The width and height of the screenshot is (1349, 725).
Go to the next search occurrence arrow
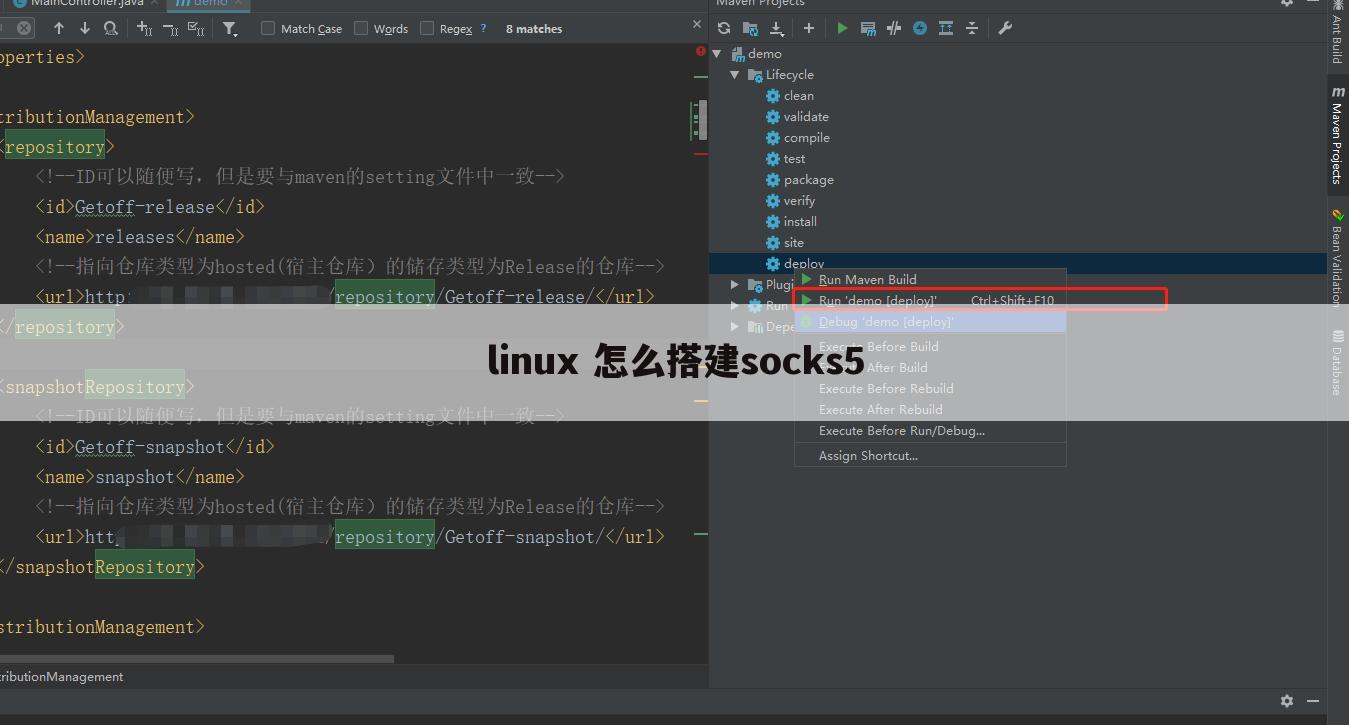click(x=84, y=28)
